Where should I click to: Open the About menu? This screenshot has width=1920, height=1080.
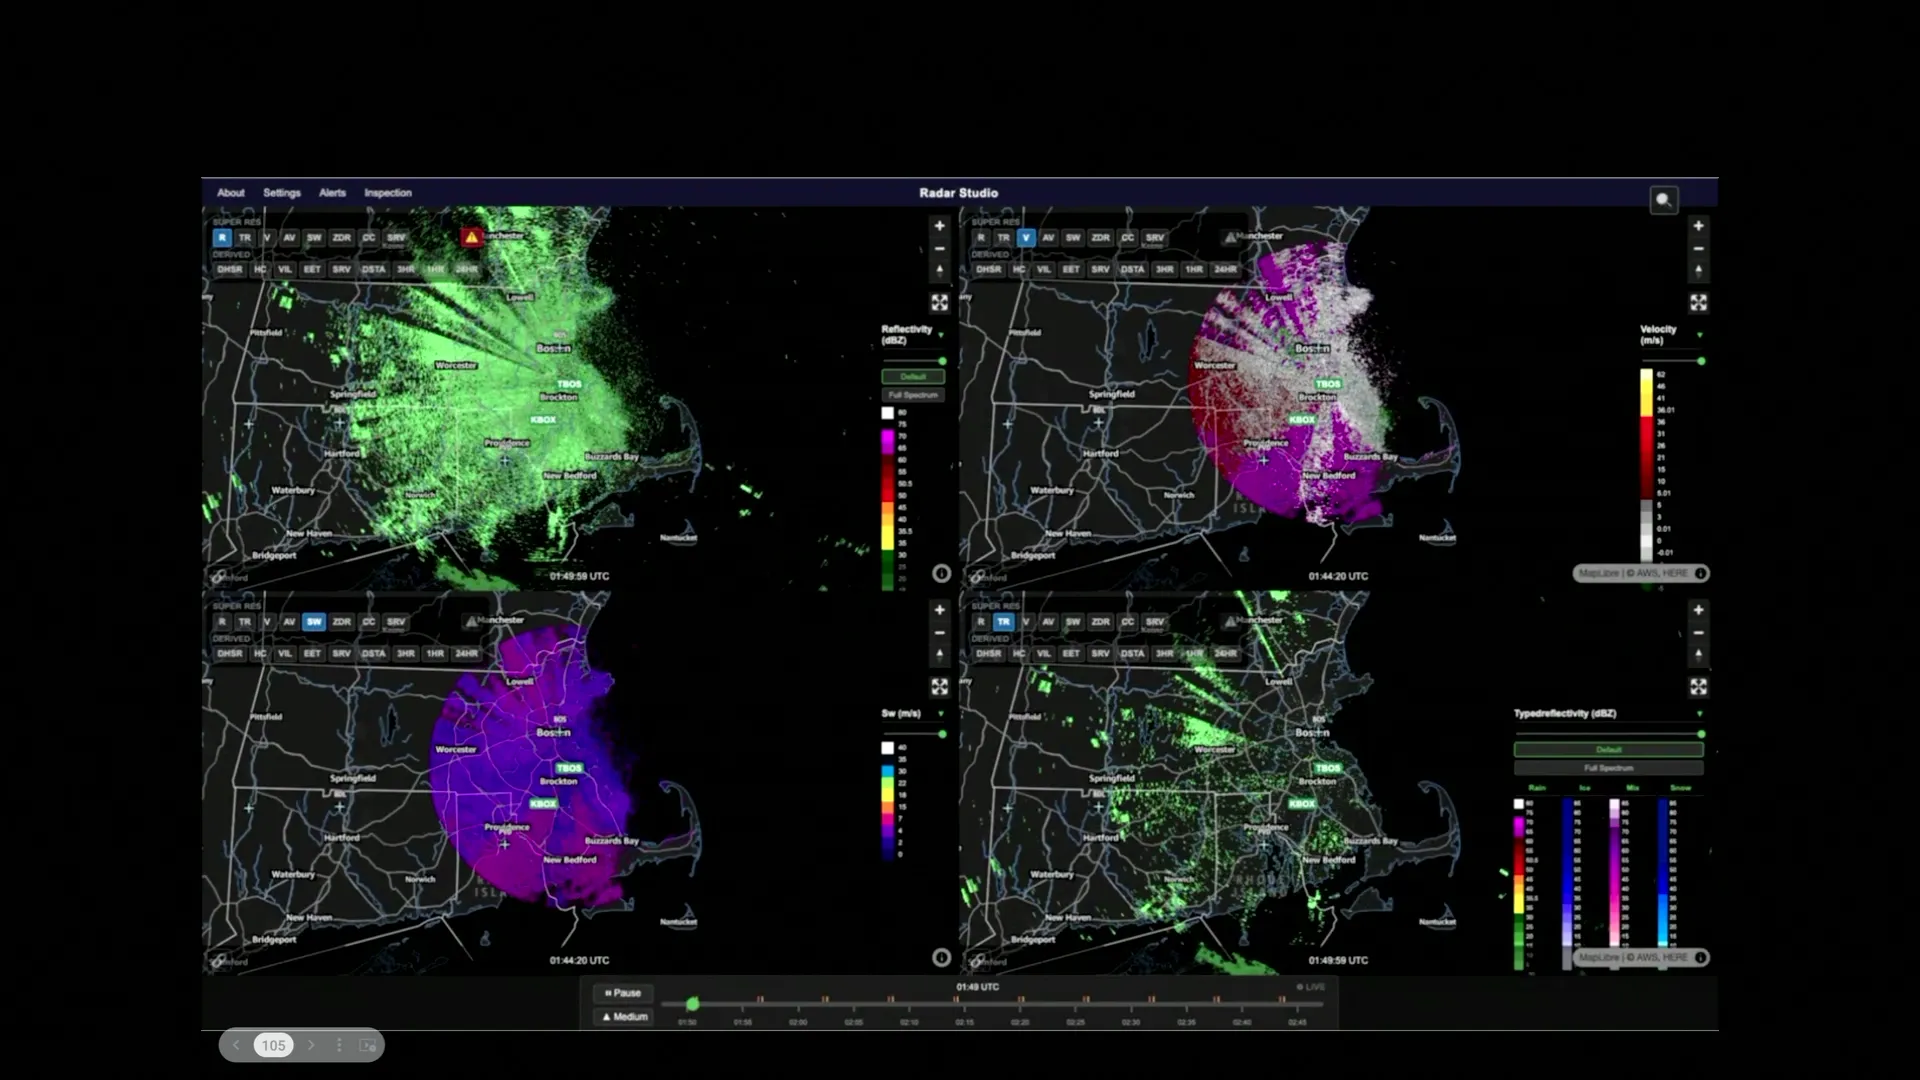(x=231, y=193)
